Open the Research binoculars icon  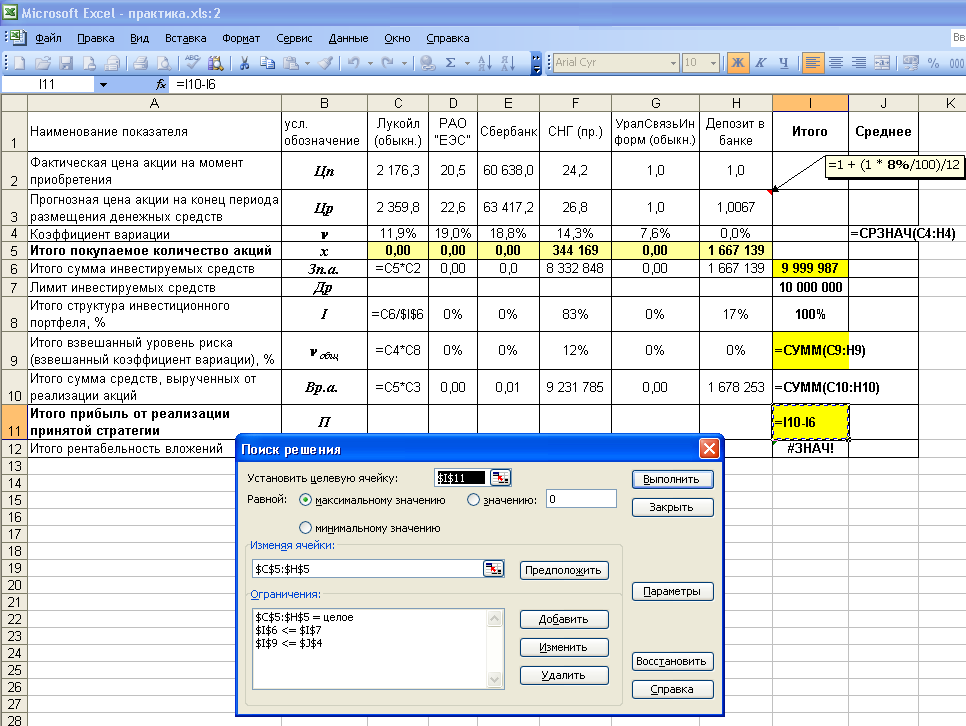click(216, 63)
